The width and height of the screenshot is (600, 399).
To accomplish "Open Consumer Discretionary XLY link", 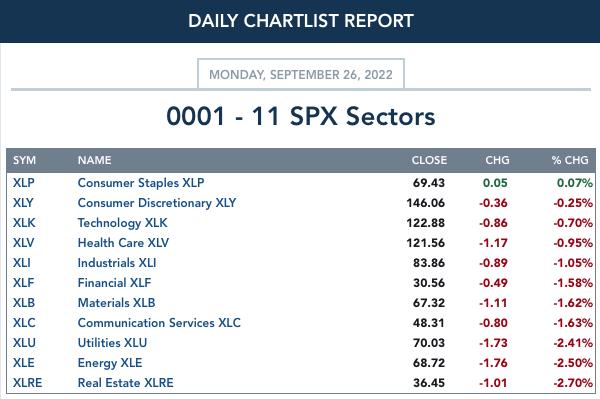I will 157,203.
